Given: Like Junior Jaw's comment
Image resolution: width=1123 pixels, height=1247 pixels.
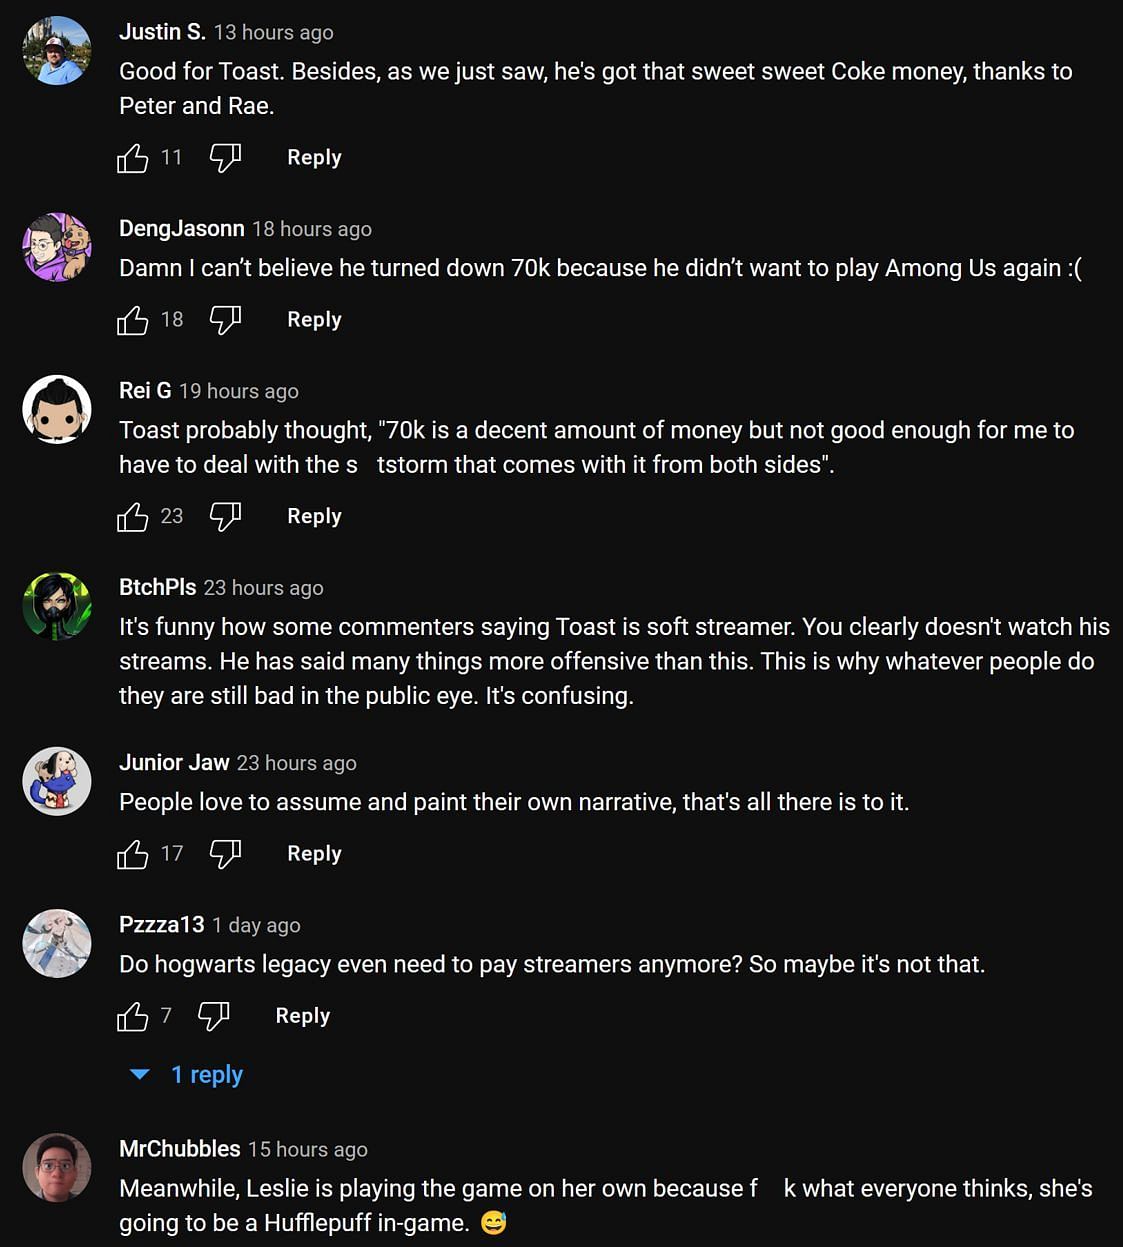Looking at the screenshot, I should [x=132, y=853].
